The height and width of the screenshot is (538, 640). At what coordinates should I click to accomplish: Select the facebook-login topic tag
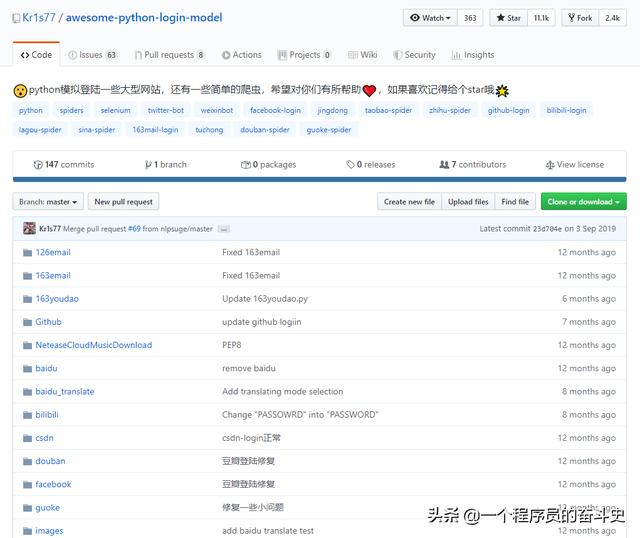[x=276, y=110]
